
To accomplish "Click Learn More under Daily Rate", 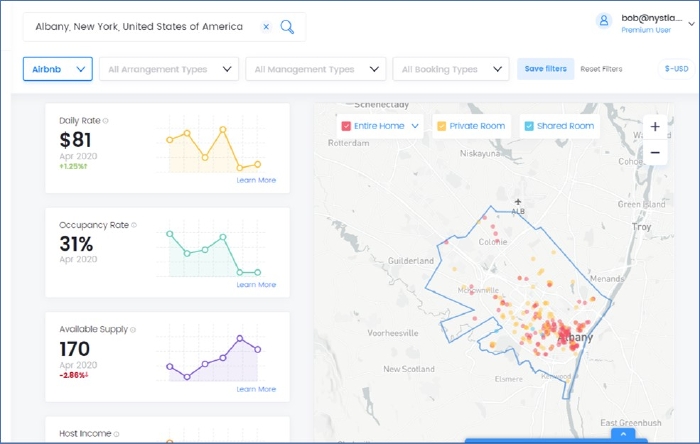I will point(256,180).
